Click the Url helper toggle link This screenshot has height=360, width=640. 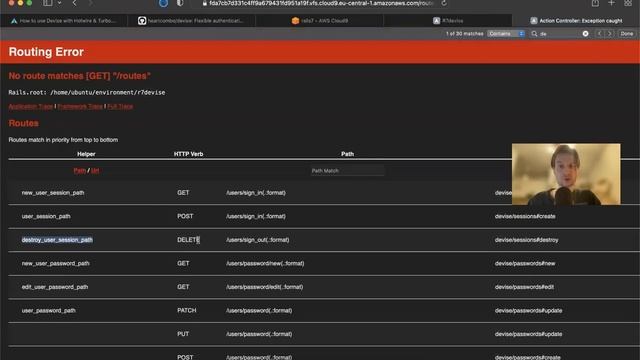[95, 170]
